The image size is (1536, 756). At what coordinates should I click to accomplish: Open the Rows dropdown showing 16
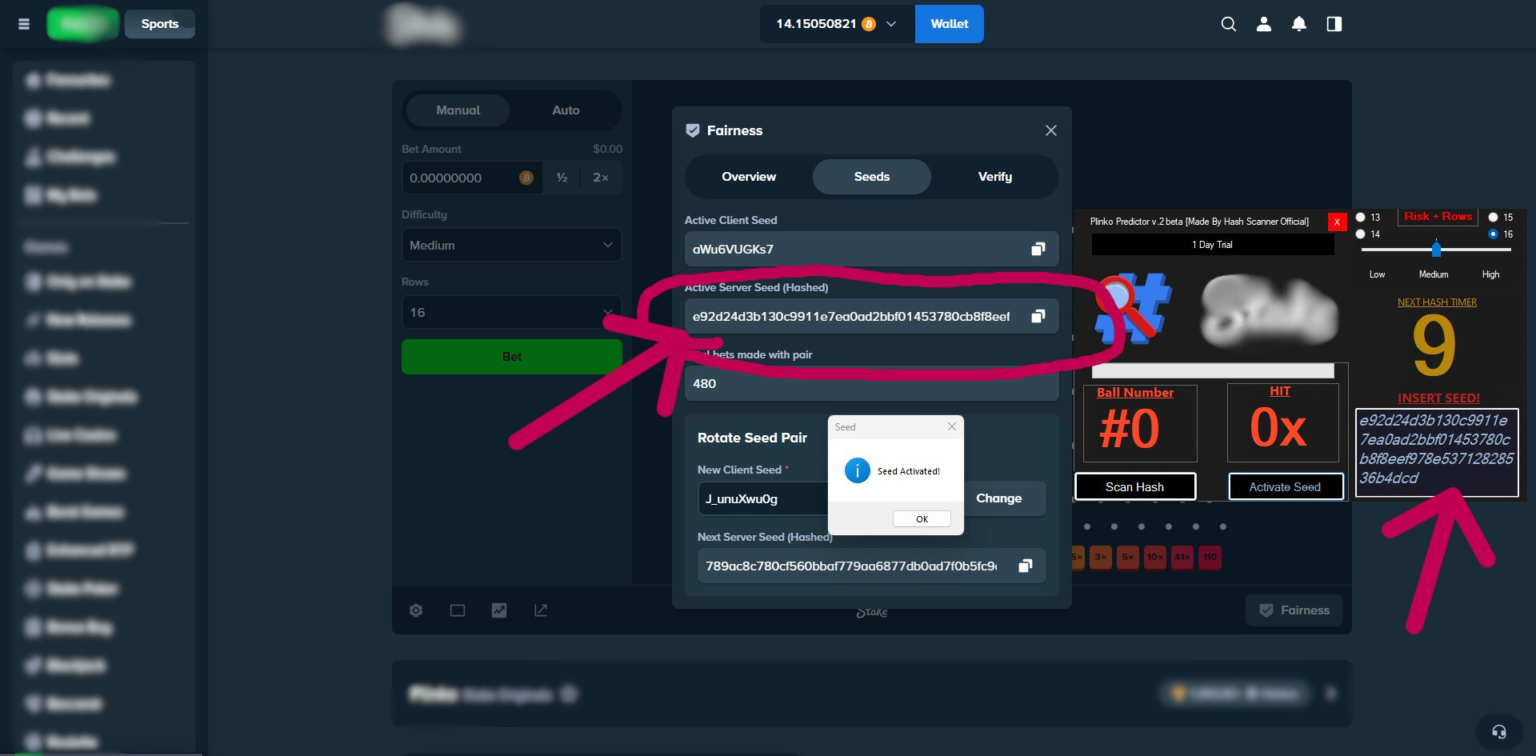tap(511, 312)
